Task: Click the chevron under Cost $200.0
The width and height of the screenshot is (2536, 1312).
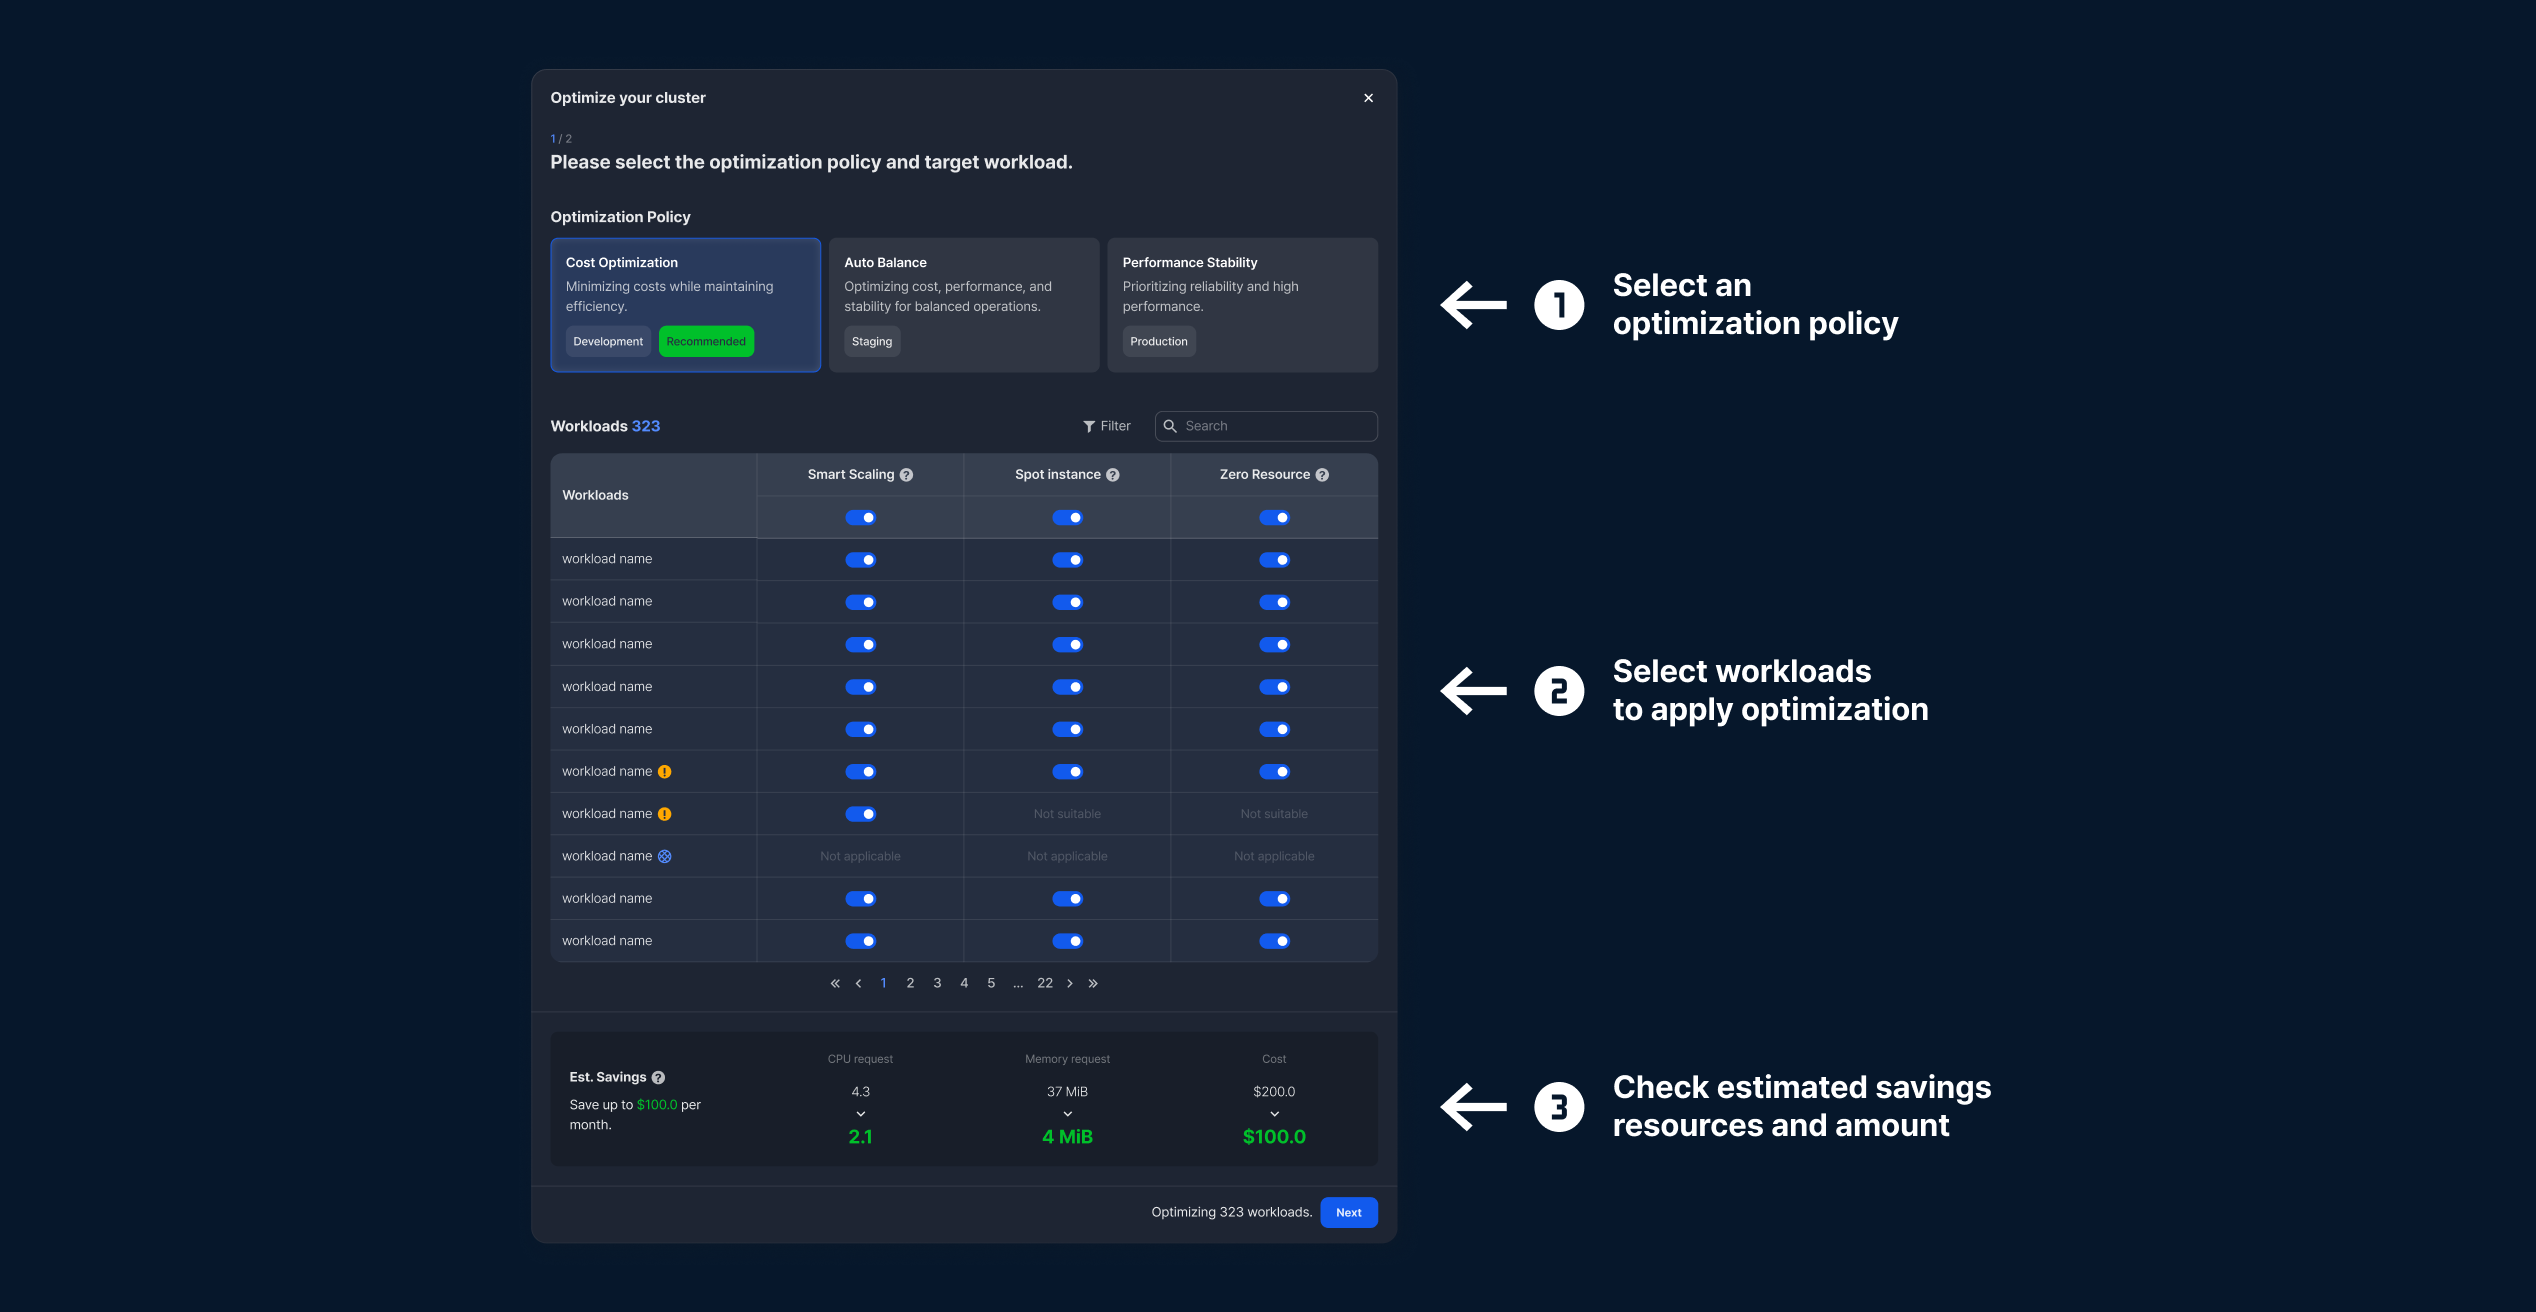Action: coord(1274,1114)
